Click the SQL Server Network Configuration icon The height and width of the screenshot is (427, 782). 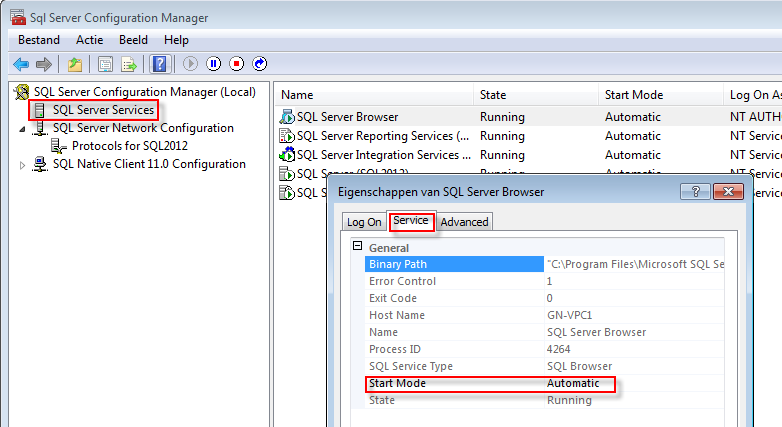click(x=40, y=128)
